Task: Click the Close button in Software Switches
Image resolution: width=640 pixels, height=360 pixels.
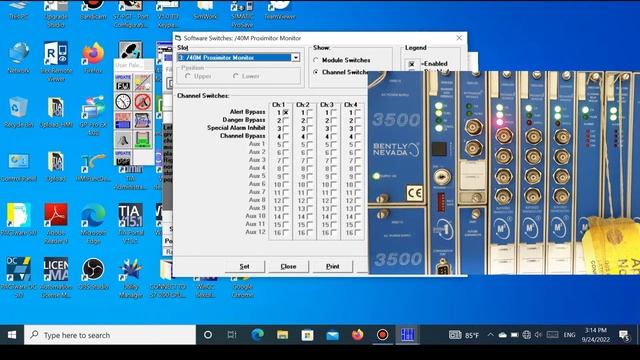Action: tap(288, 266)
